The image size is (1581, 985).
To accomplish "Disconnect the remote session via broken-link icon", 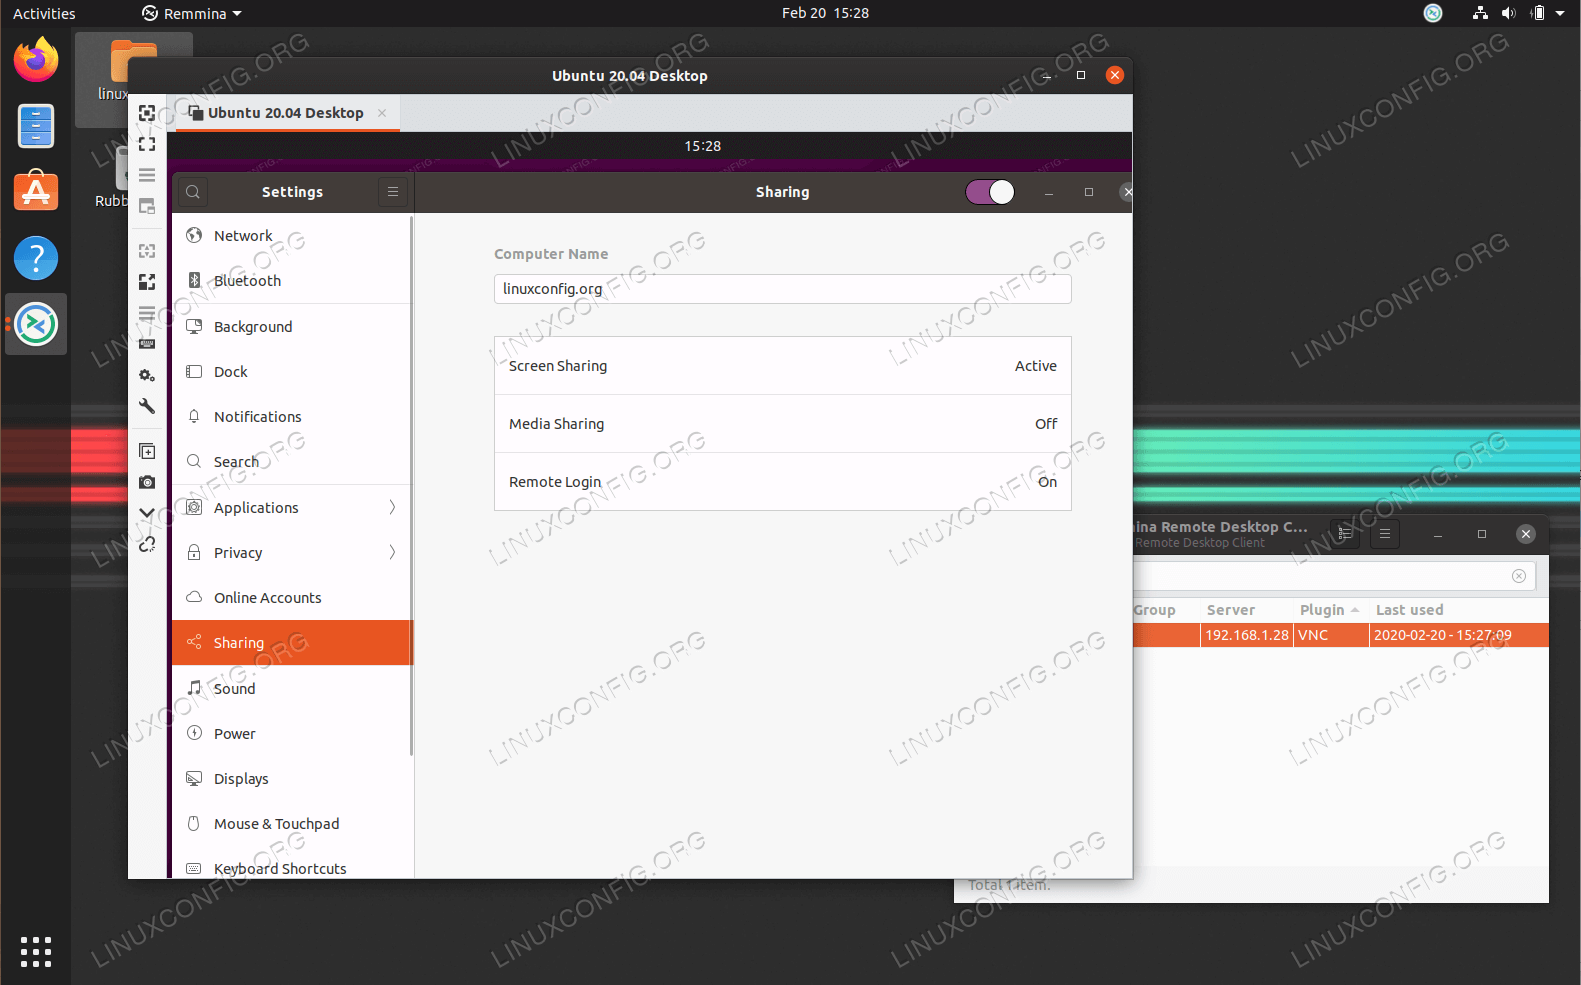I will [147, 544].
